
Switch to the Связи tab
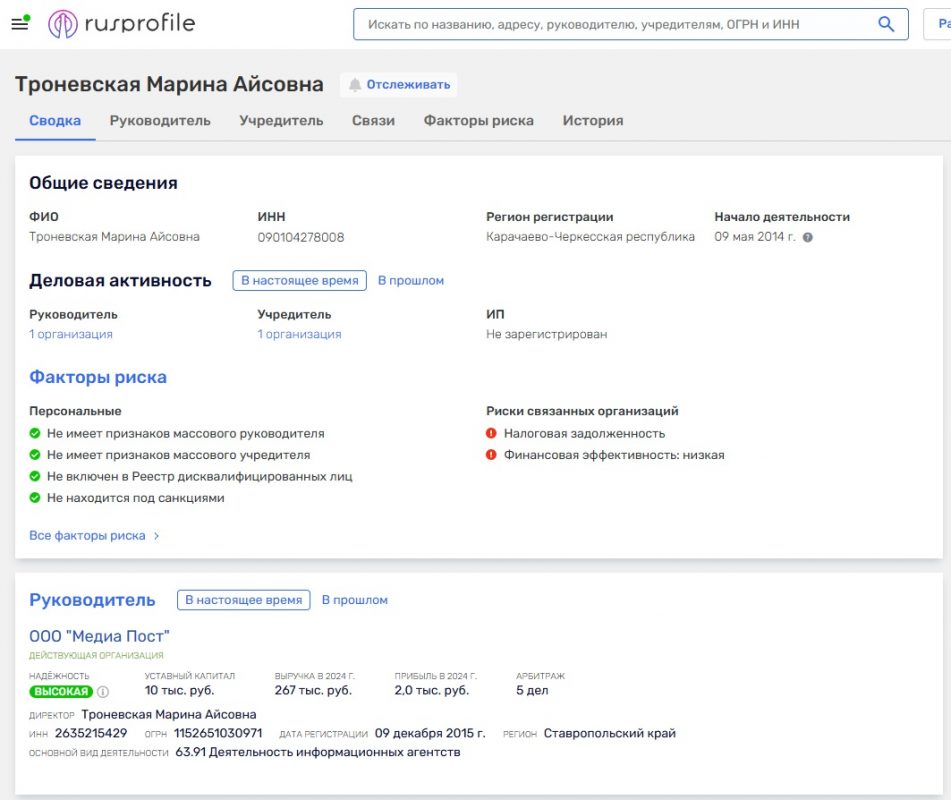(x=373, y=121)
